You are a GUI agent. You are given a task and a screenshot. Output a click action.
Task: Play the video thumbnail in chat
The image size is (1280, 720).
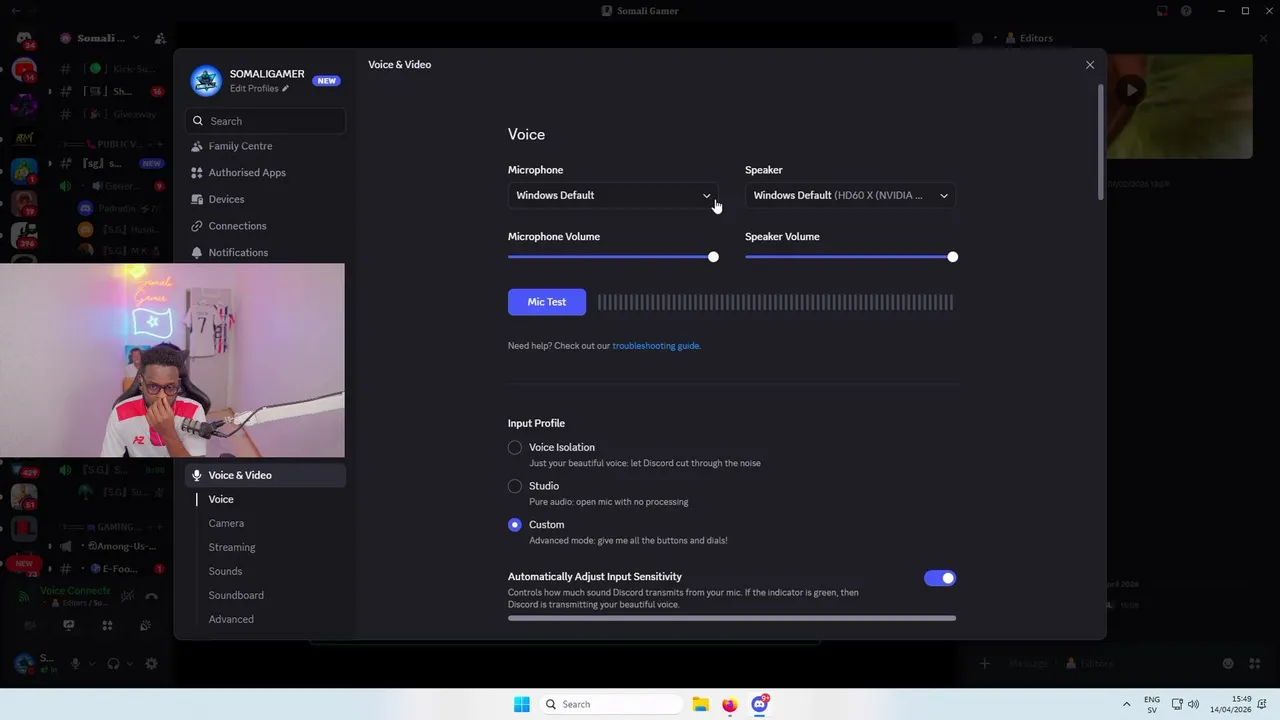(x=1131, y=90)
